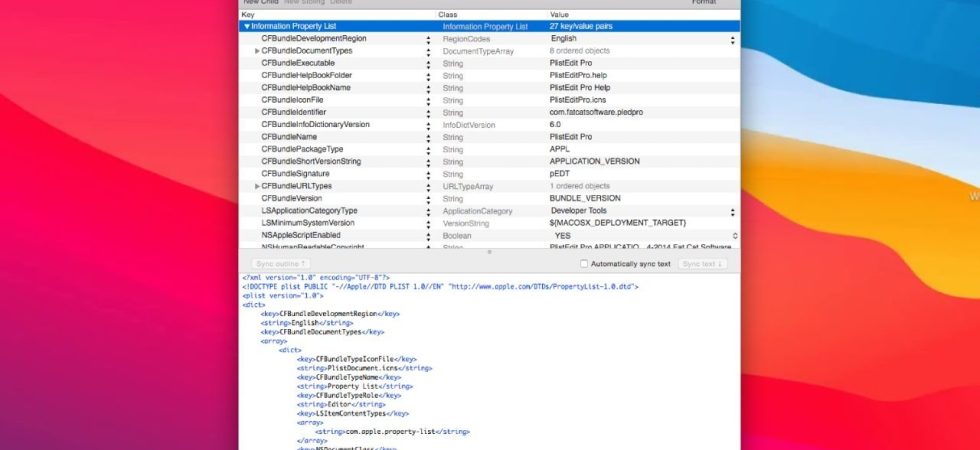
Task: Open key popup arrows beside CFBundleExecutable
Action: [x=428, y=63]
